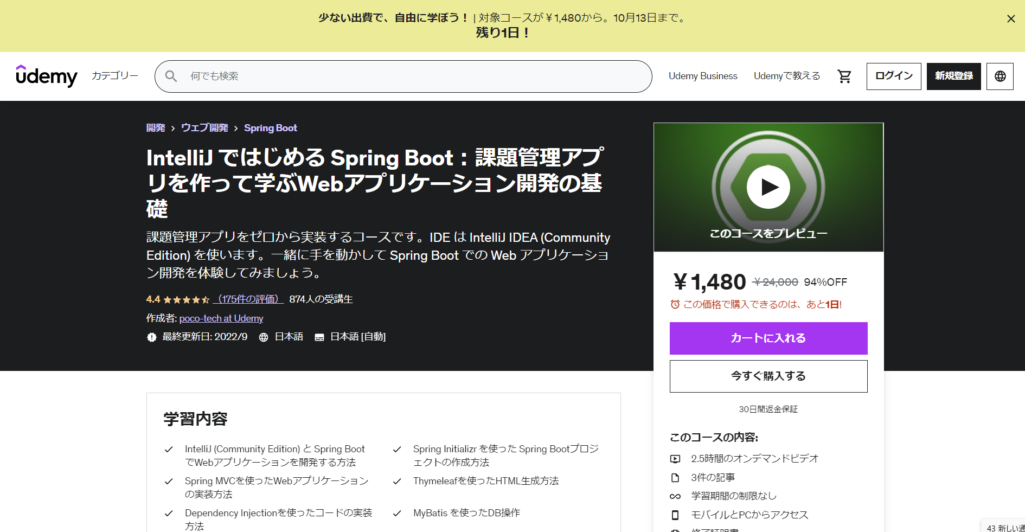1025x532 pixels.
Task: Open the Udemy logo home link
Action: click(46, 76)
